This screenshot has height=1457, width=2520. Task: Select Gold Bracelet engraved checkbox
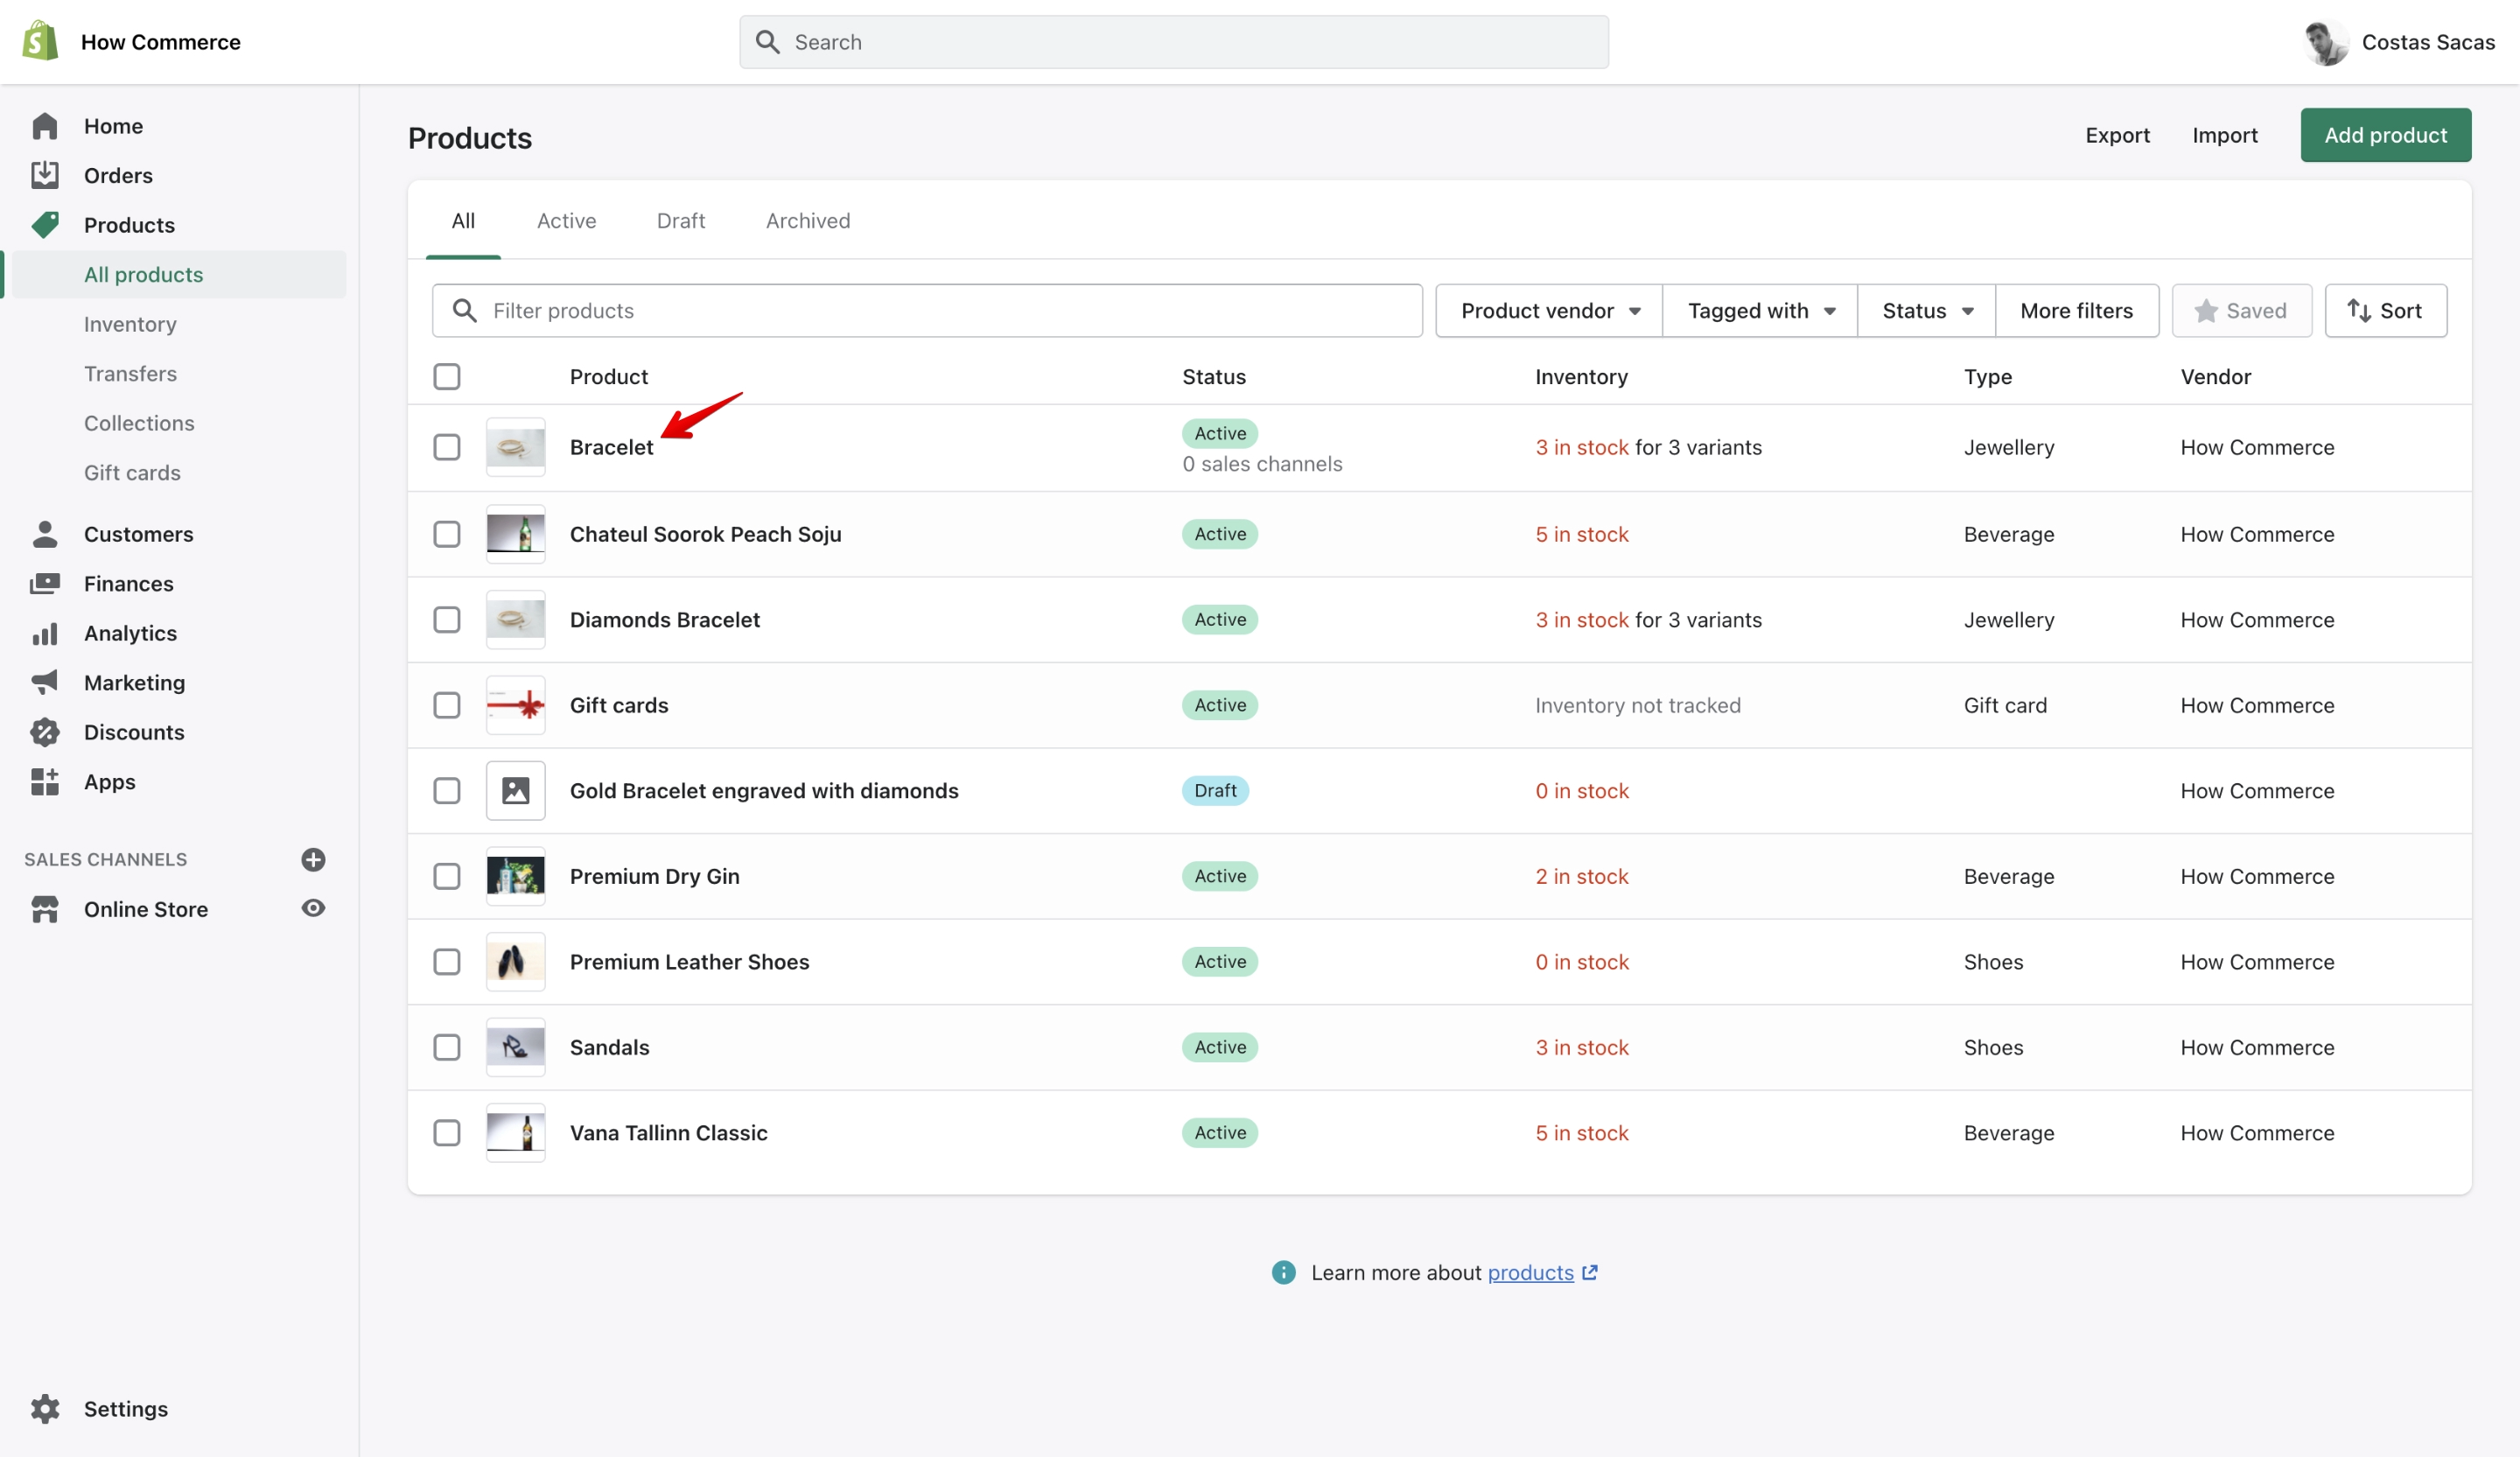(x=446, y=790)
